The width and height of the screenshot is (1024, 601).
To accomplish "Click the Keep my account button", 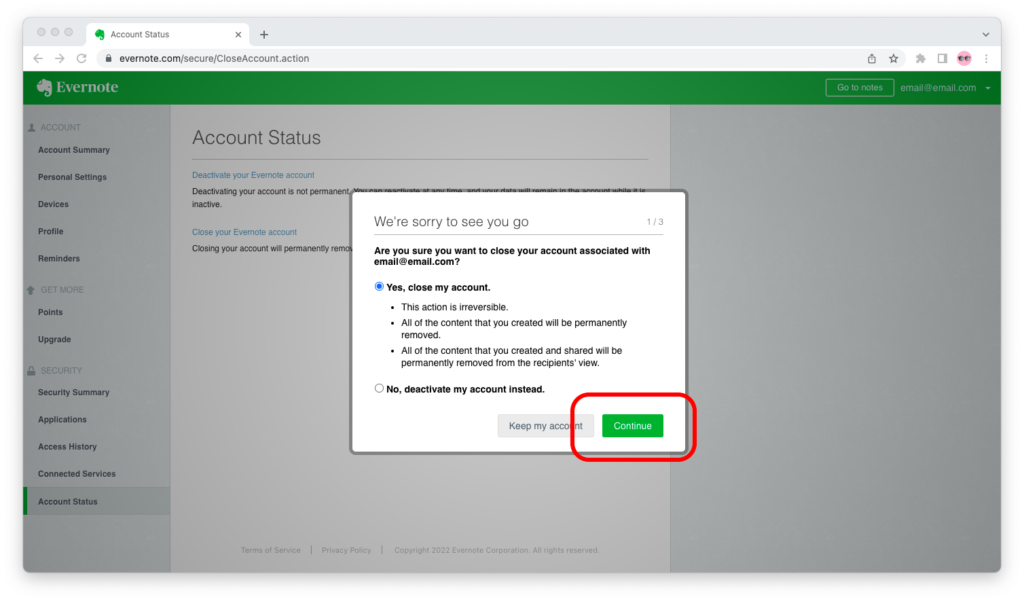I will click(545, 426).
